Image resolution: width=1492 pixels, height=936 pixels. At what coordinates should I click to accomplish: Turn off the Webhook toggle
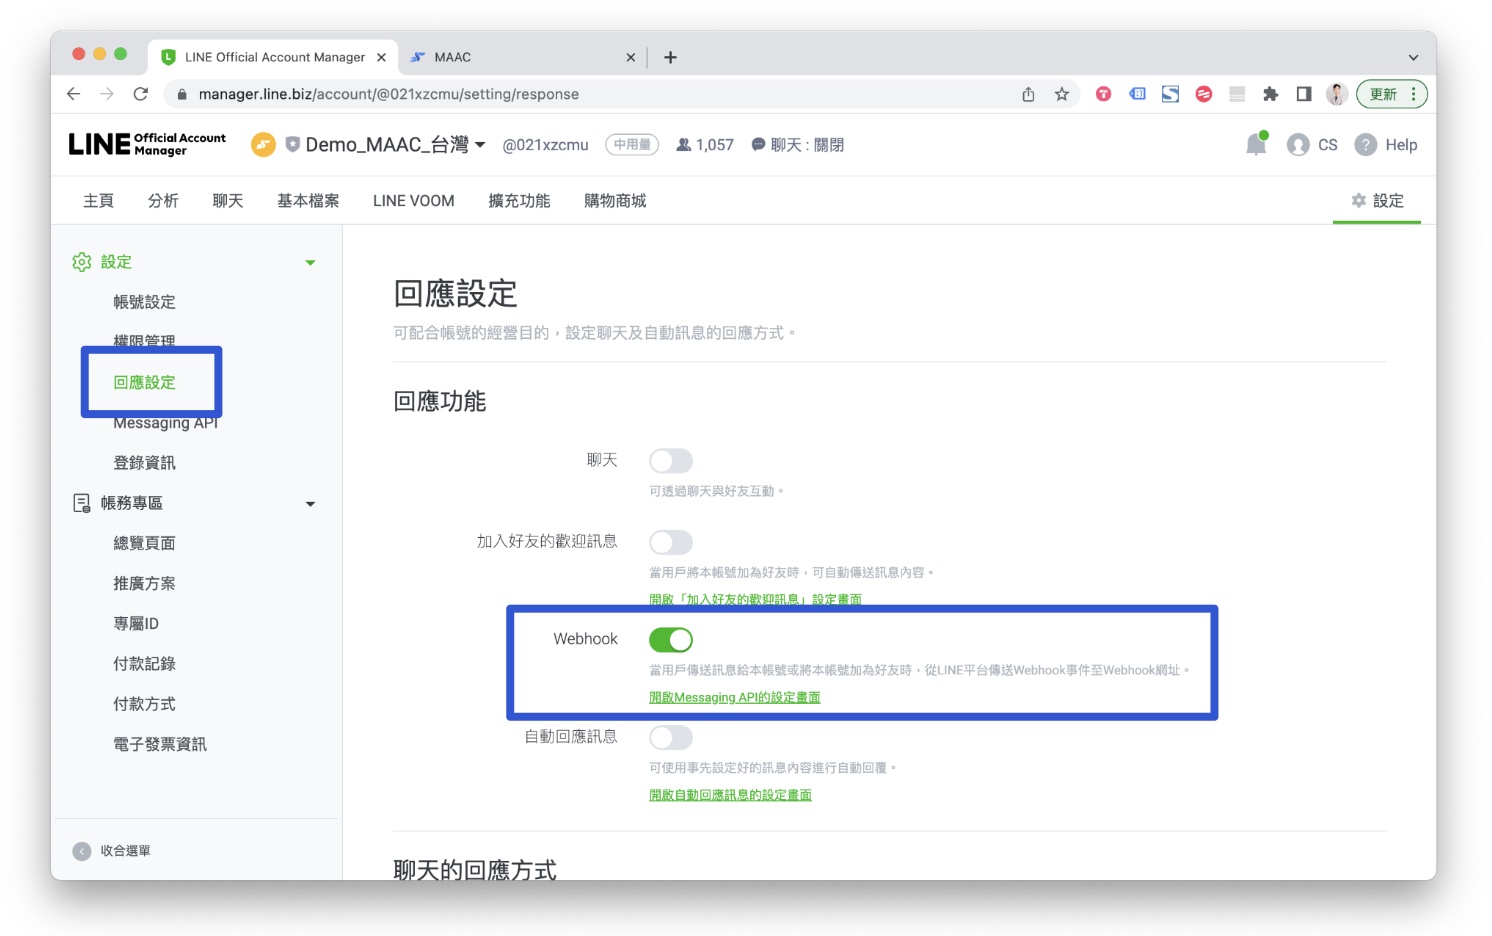[670, 640]
